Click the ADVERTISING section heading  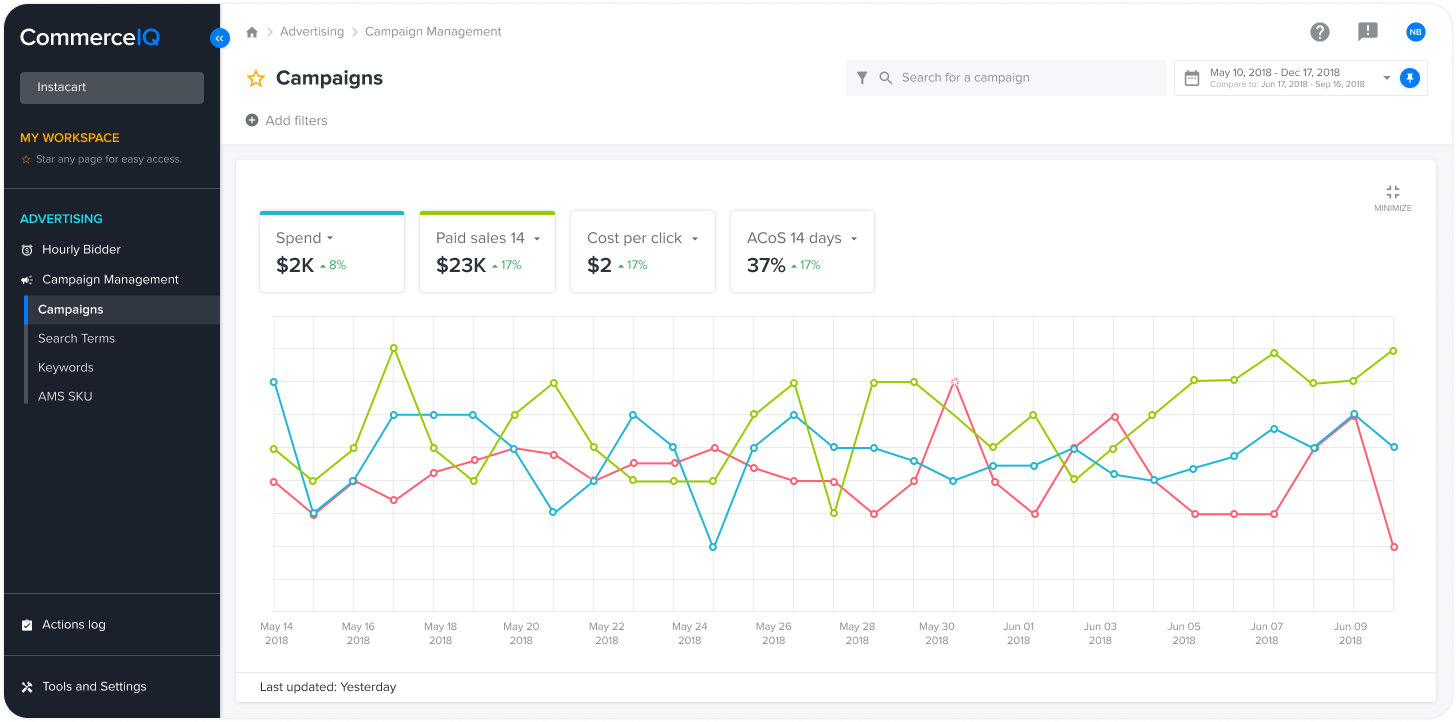pos(61,219)
